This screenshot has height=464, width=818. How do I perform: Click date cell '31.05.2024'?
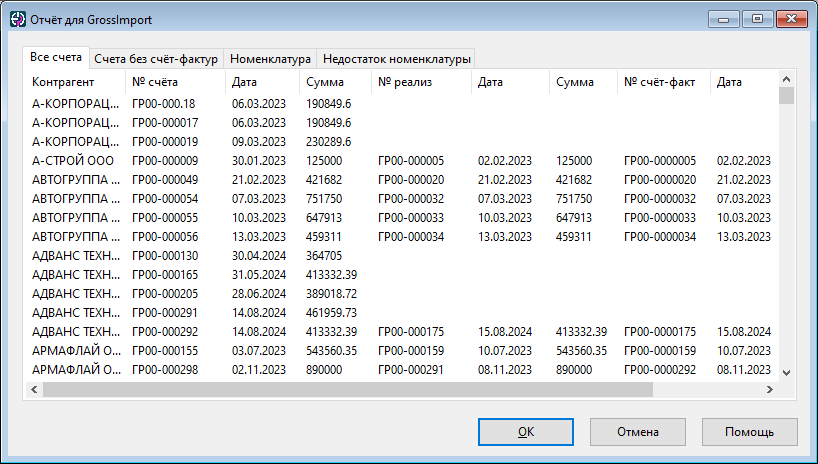click(x=259, y=275)
